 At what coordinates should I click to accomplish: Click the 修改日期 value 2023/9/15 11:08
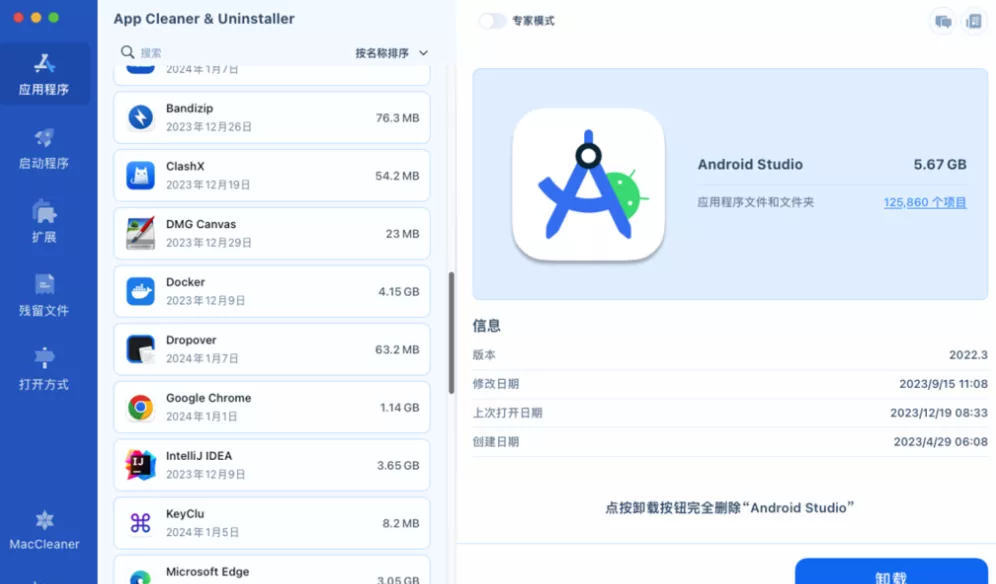(x=943, y=384)
